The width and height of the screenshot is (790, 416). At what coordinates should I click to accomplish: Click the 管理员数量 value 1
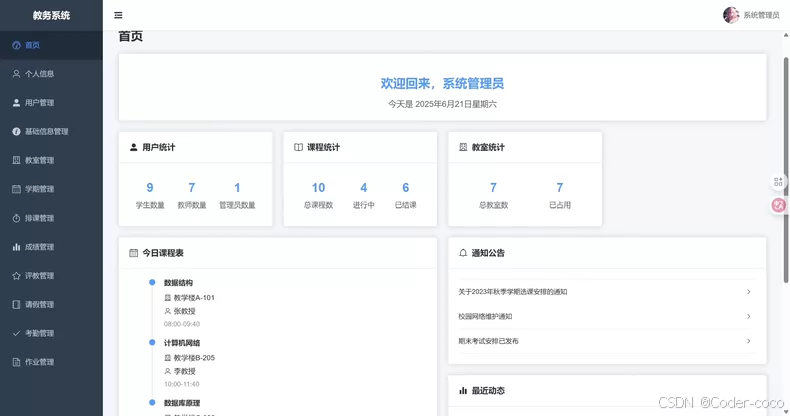[237, 187]
